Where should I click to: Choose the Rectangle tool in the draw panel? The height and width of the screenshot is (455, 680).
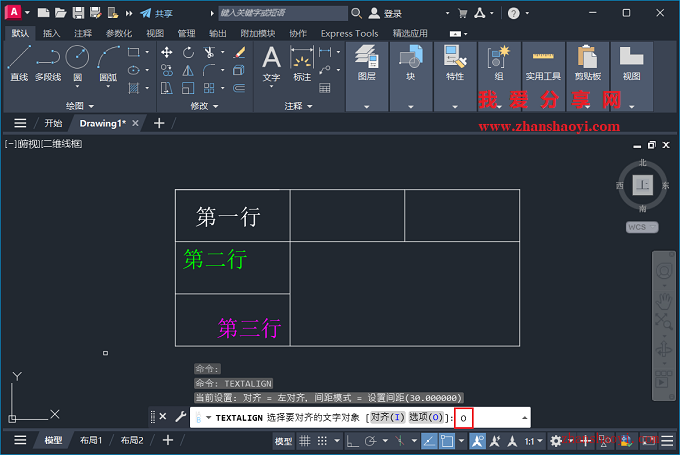pos(134,52)
